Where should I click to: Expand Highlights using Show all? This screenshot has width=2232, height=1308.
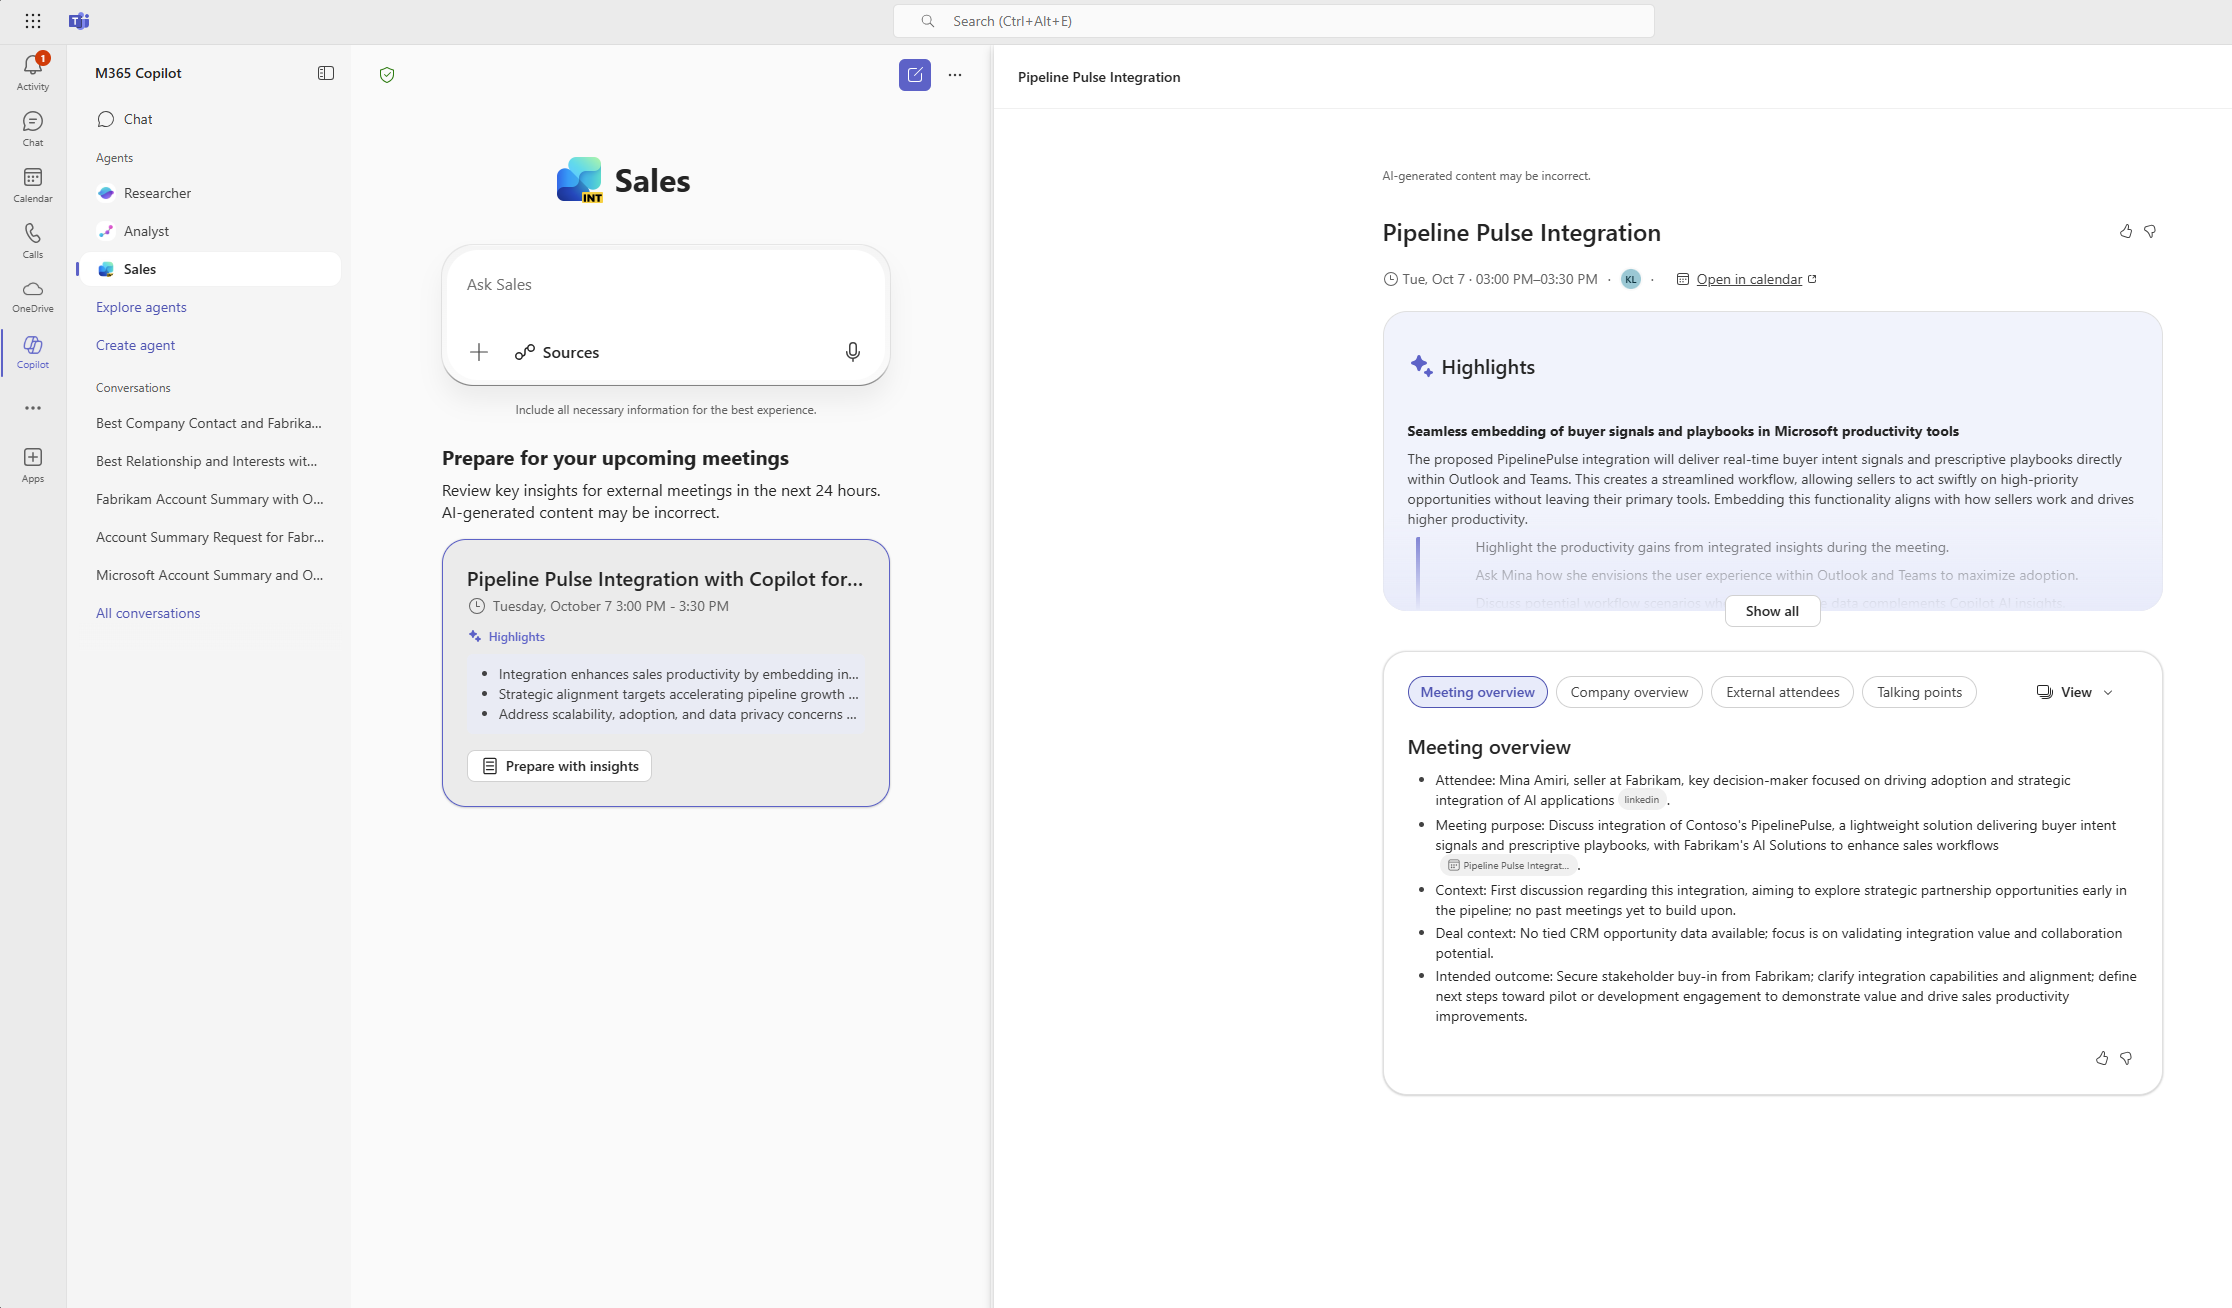point(1771,610)
